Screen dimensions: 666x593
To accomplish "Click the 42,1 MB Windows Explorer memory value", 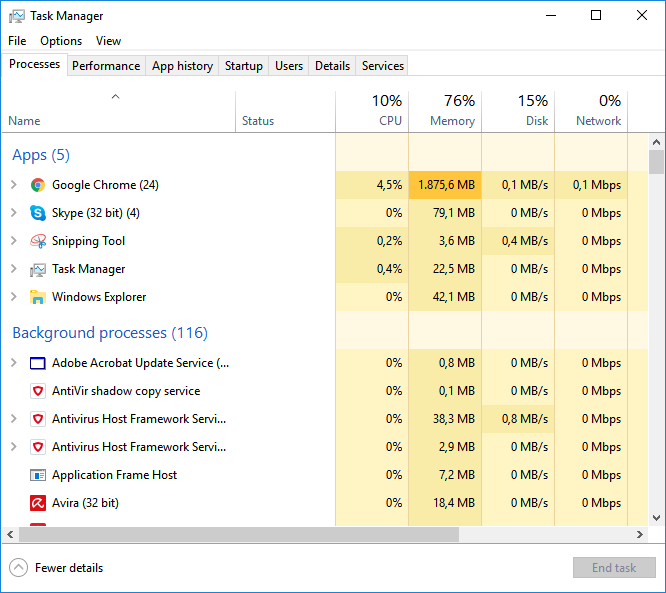I will click(454, 297).
